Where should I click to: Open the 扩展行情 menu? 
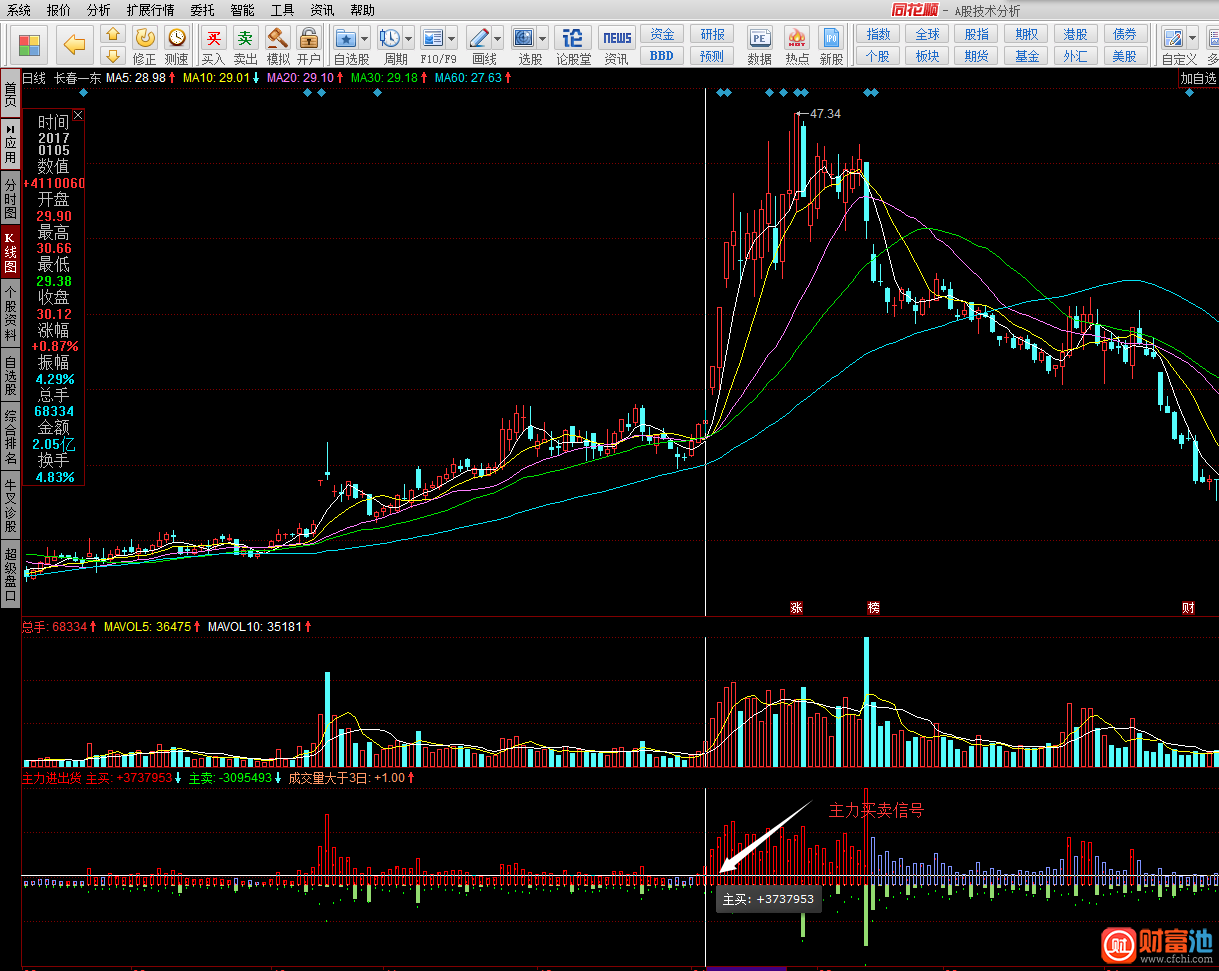150,10
